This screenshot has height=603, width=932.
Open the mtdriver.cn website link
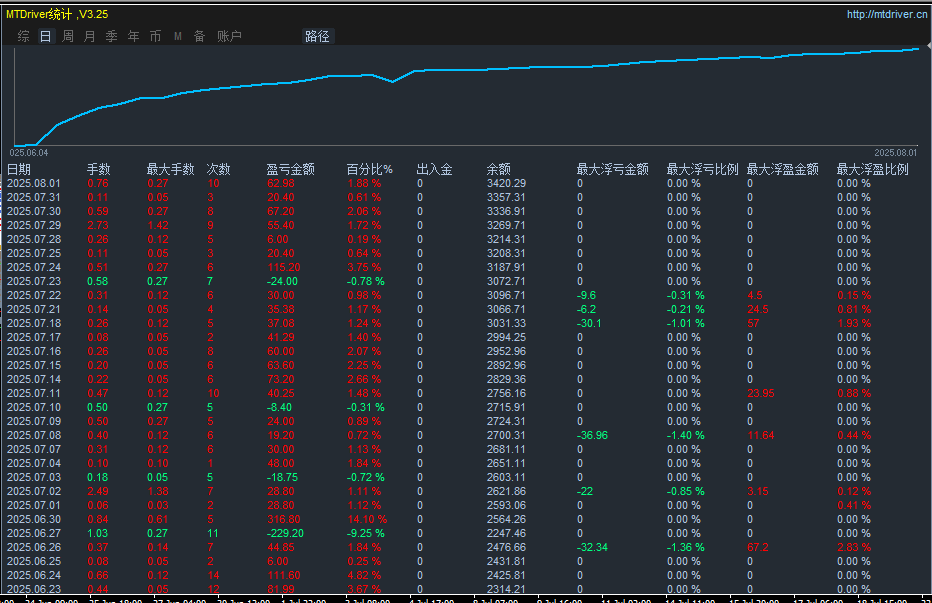(x=886, y=14)
